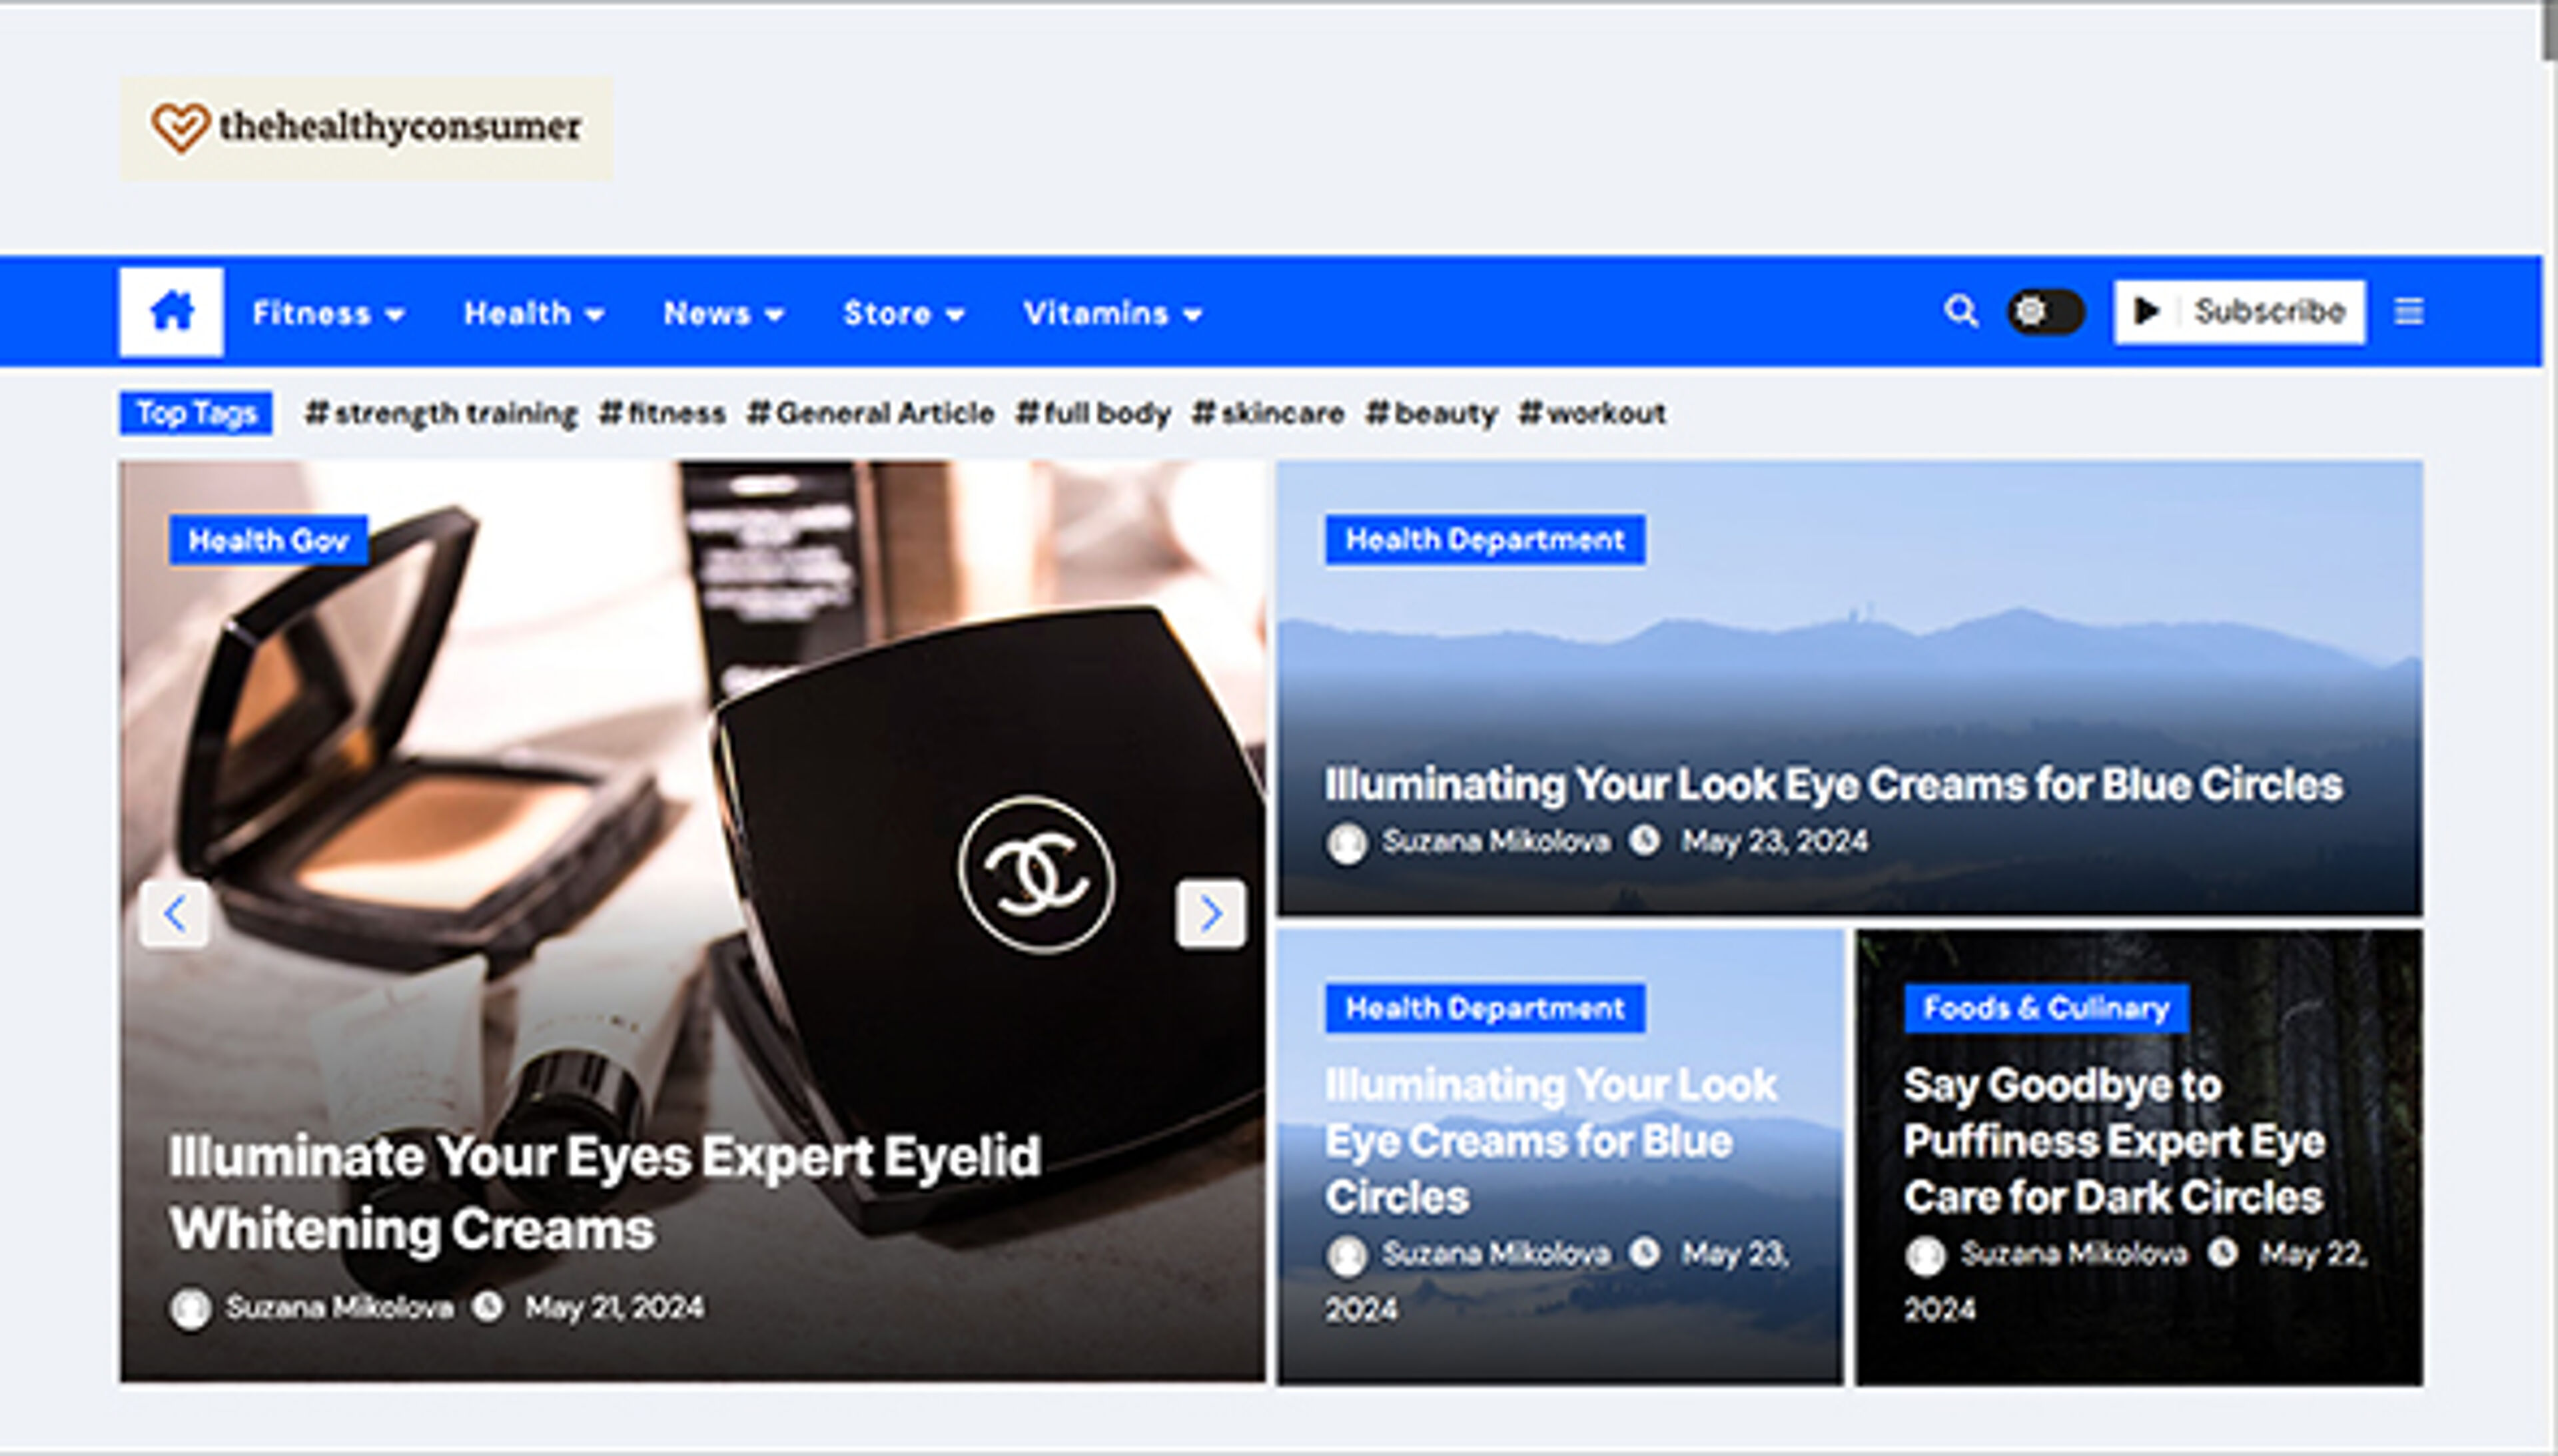Open the News menu item
The image size is (2558, 1456).
[723, 314]
